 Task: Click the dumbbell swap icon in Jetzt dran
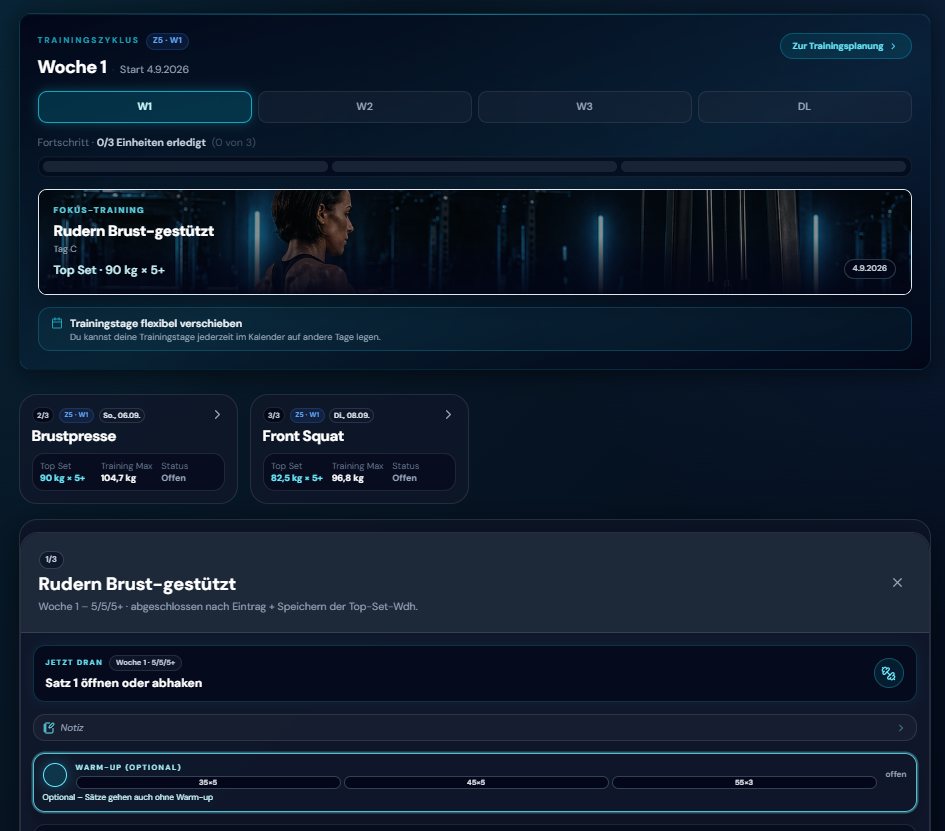[x=888, y=673]
